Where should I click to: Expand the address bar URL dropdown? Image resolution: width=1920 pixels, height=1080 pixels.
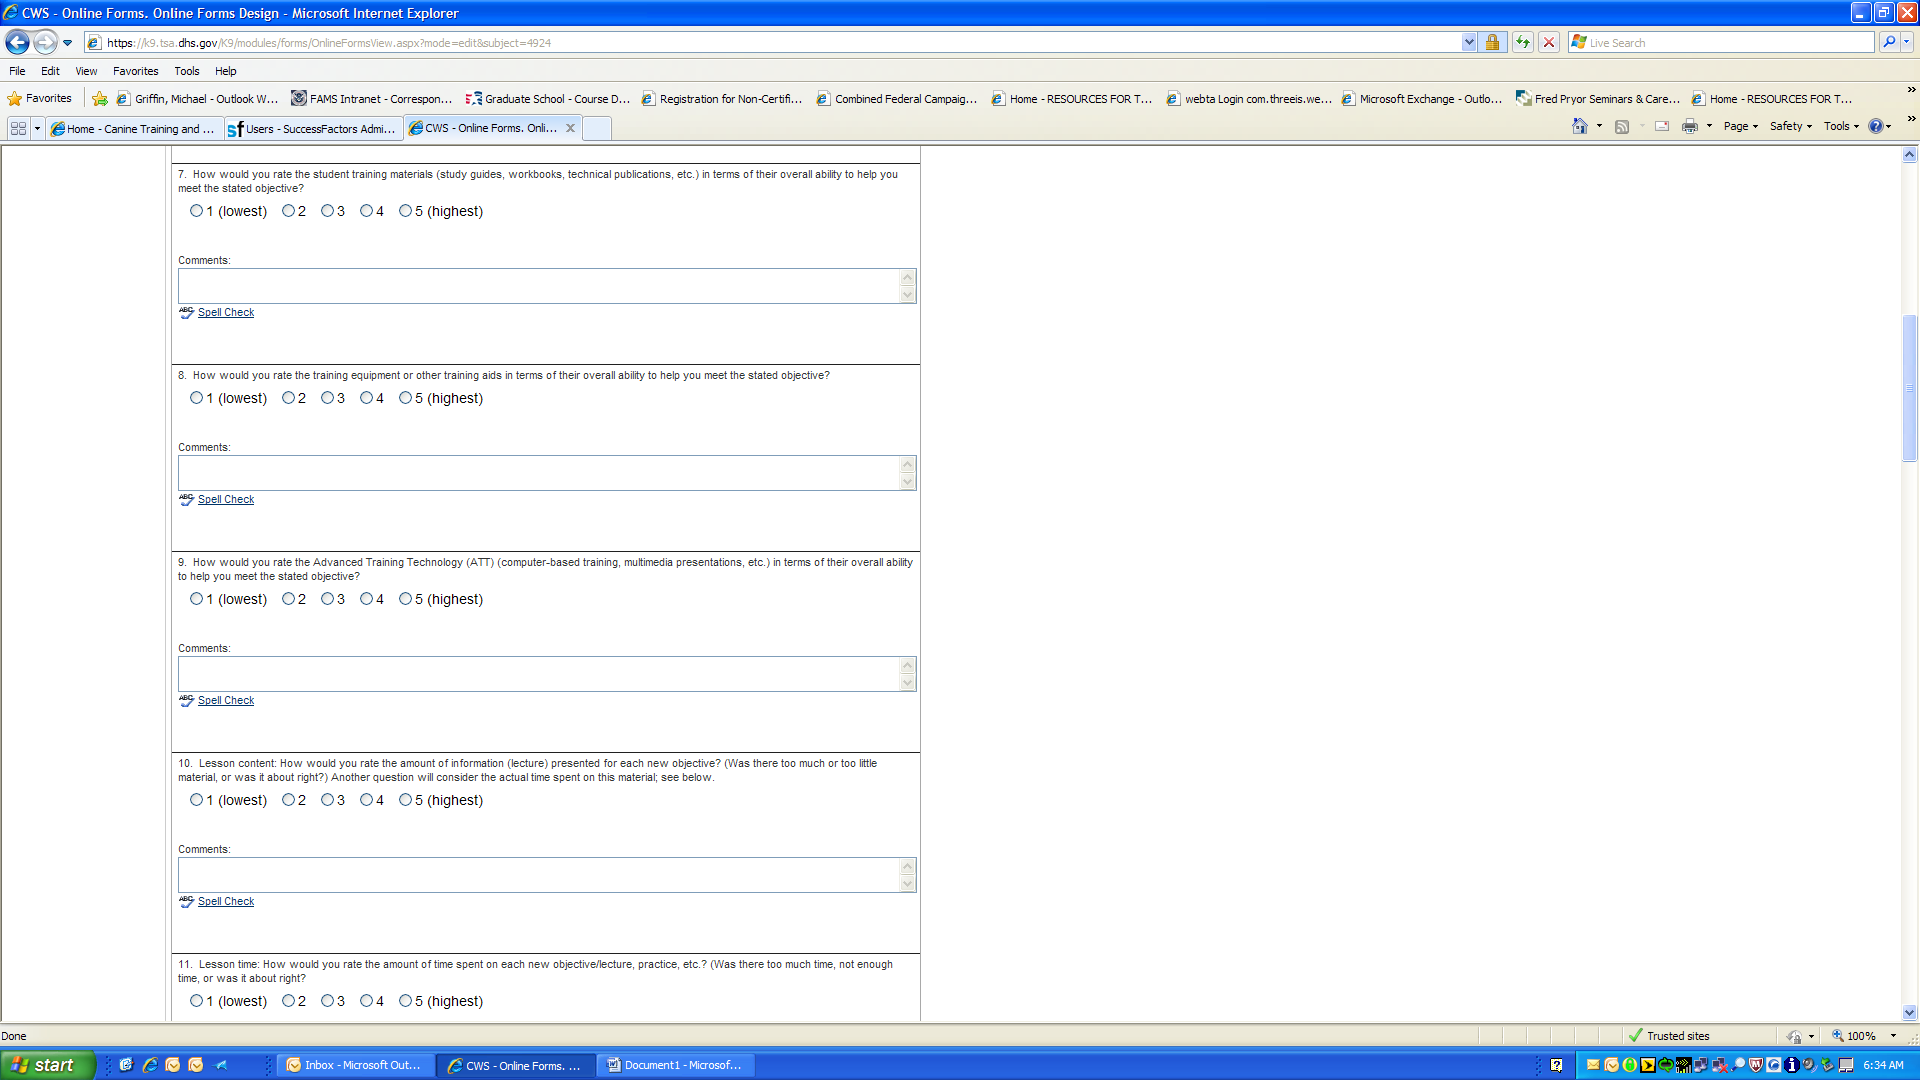pyautogui.click(x=1468, y=43)
